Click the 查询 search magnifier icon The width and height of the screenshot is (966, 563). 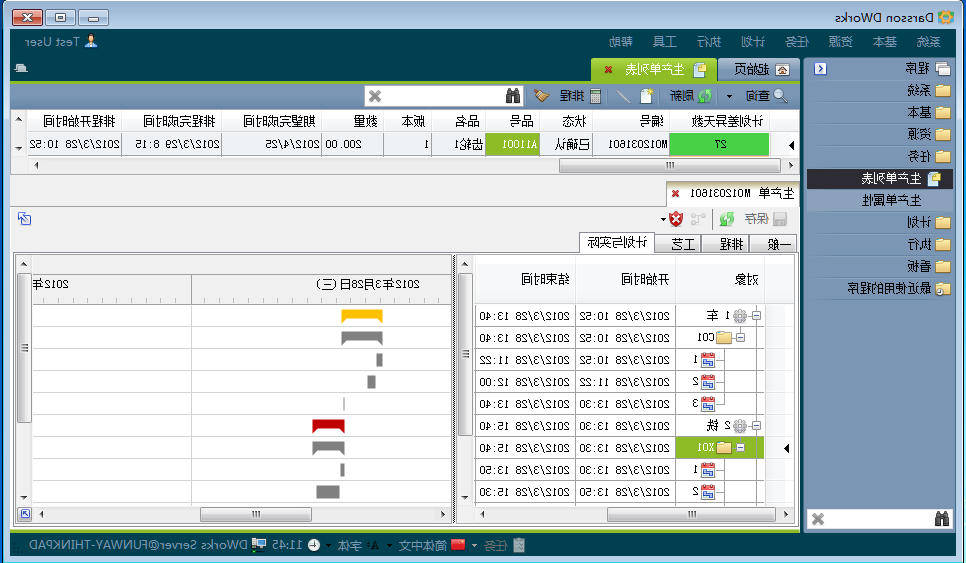coord(781,96)
